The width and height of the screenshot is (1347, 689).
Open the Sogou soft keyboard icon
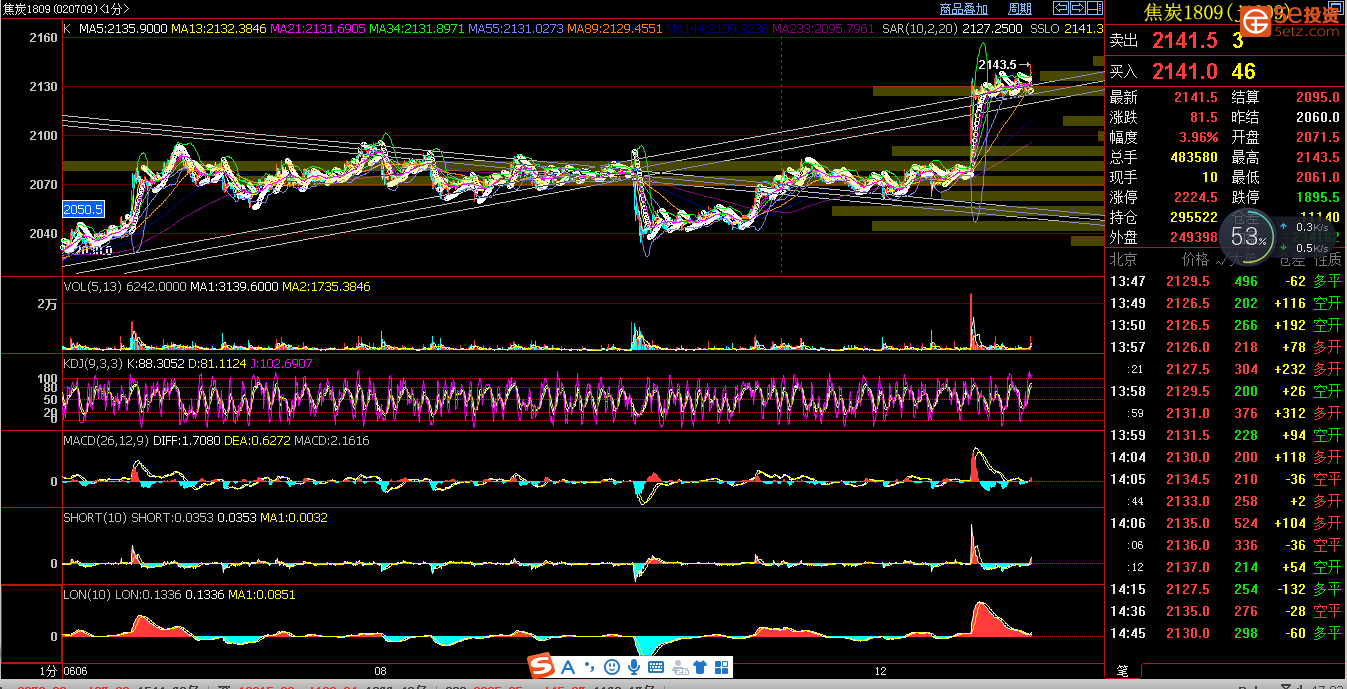[x=657, y=667]
